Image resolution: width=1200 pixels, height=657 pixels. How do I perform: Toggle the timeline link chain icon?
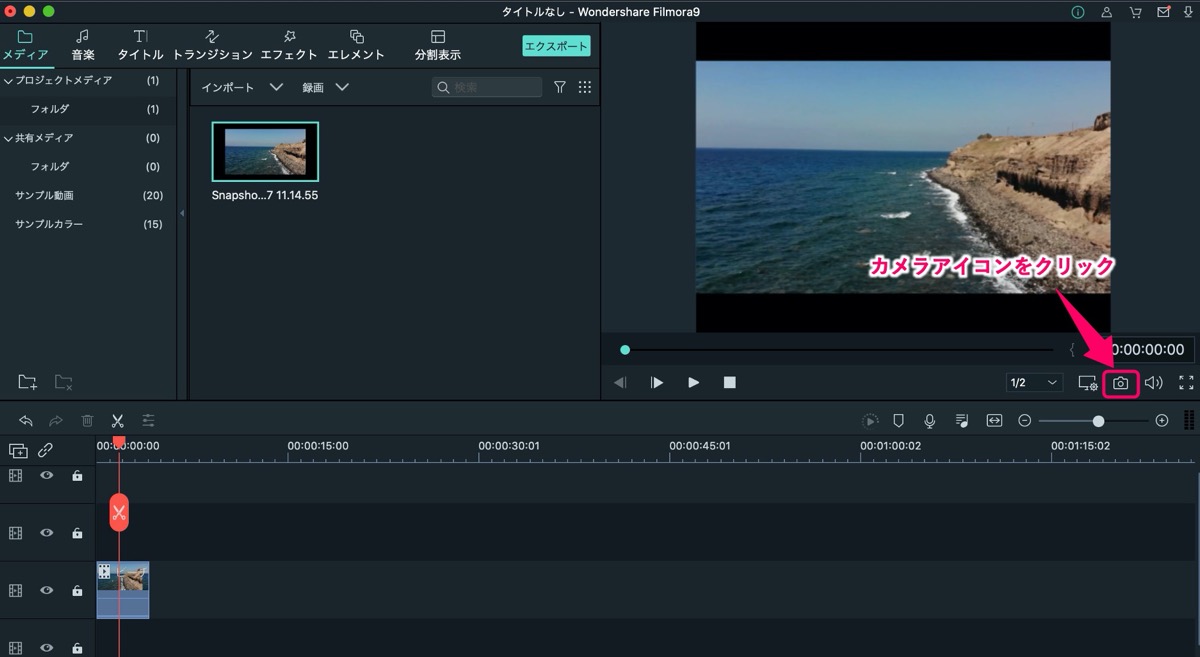(x=45, y=451)
